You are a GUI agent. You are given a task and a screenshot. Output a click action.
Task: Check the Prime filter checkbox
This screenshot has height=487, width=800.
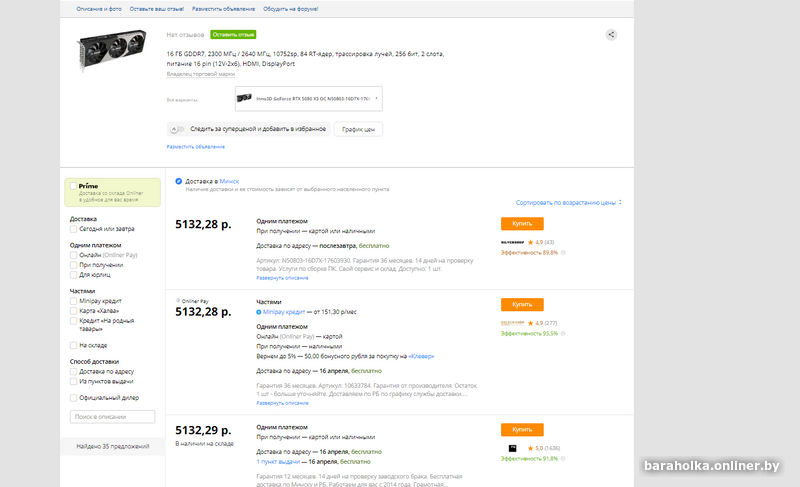pyautogui.click(x=72, y=186)
